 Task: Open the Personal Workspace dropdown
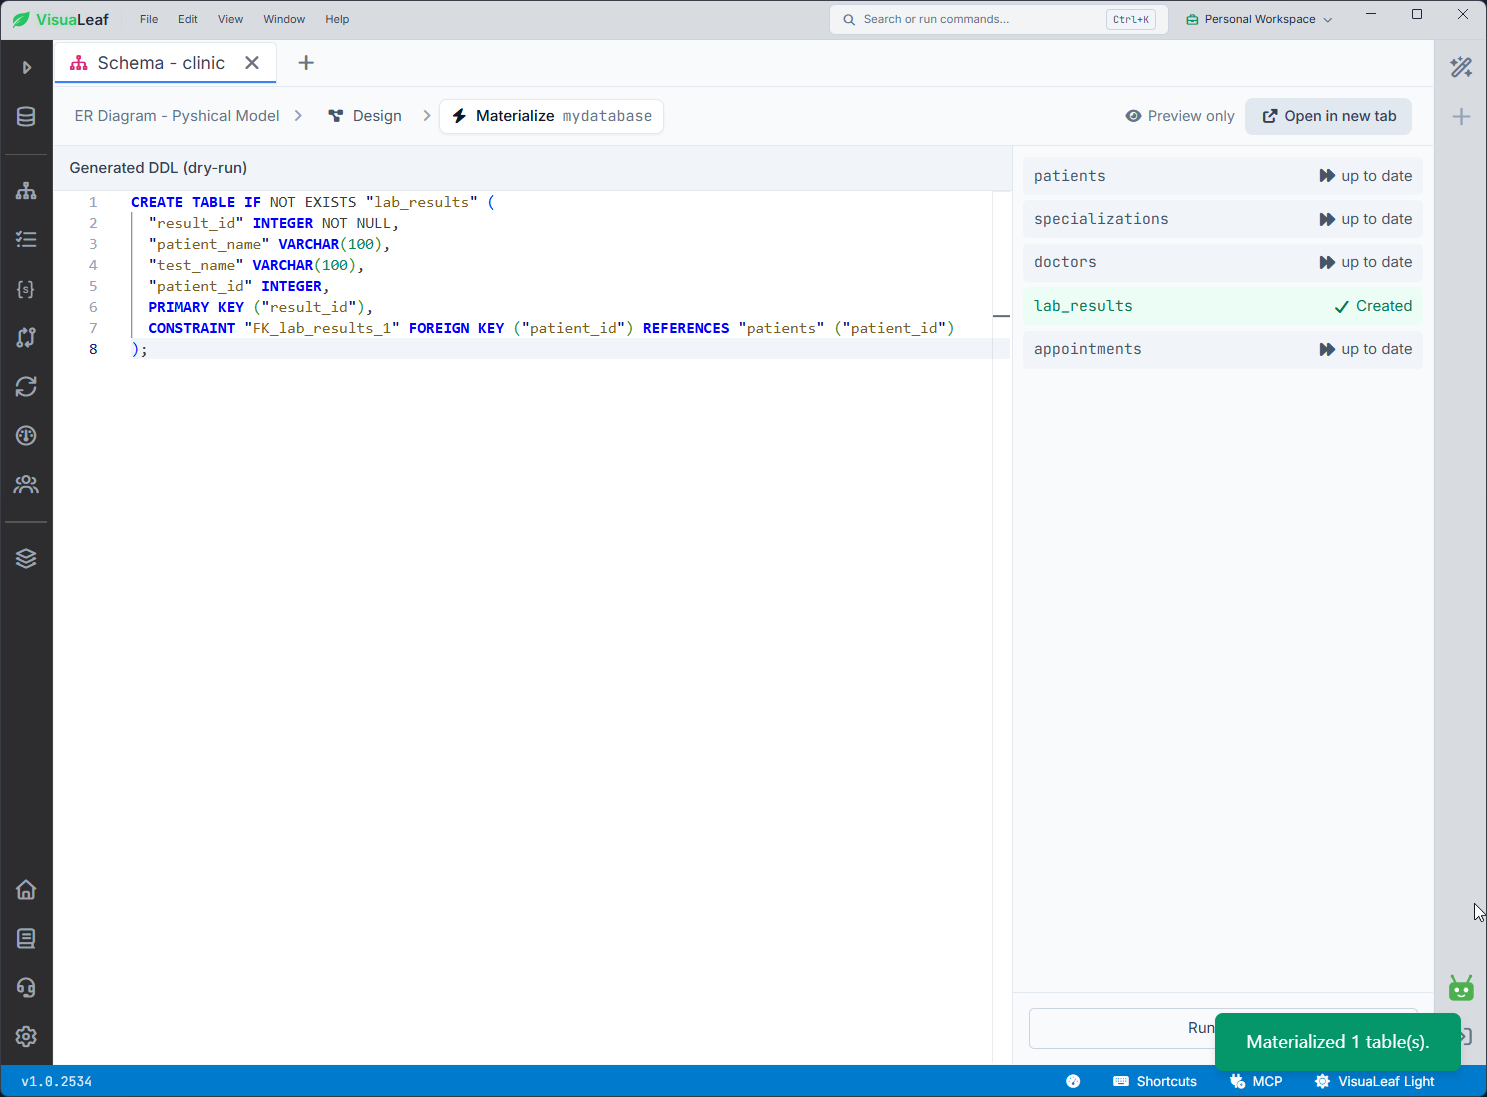1259,19
